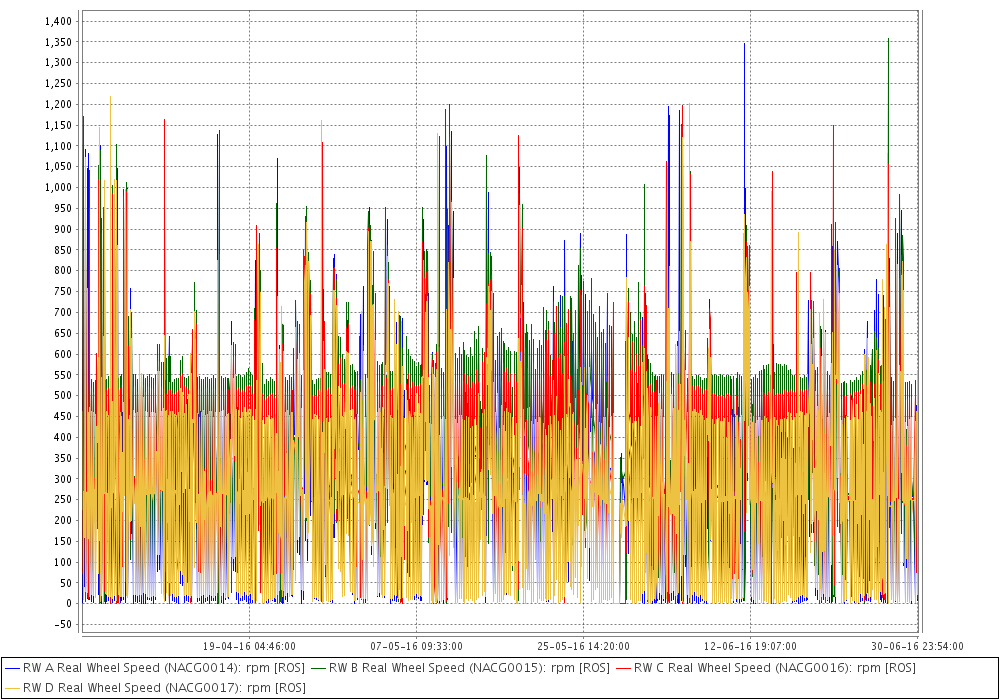Click the 30-06-16 23:54:00 time axis label
This screenshot has width=1000, height=700.
[917, 646]
